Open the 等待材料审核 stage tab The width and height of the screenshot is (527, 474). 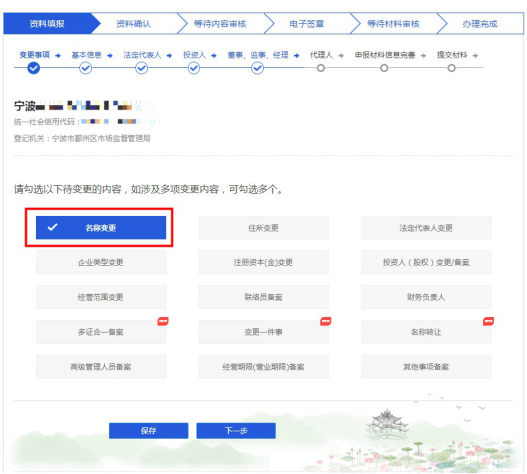393,24
